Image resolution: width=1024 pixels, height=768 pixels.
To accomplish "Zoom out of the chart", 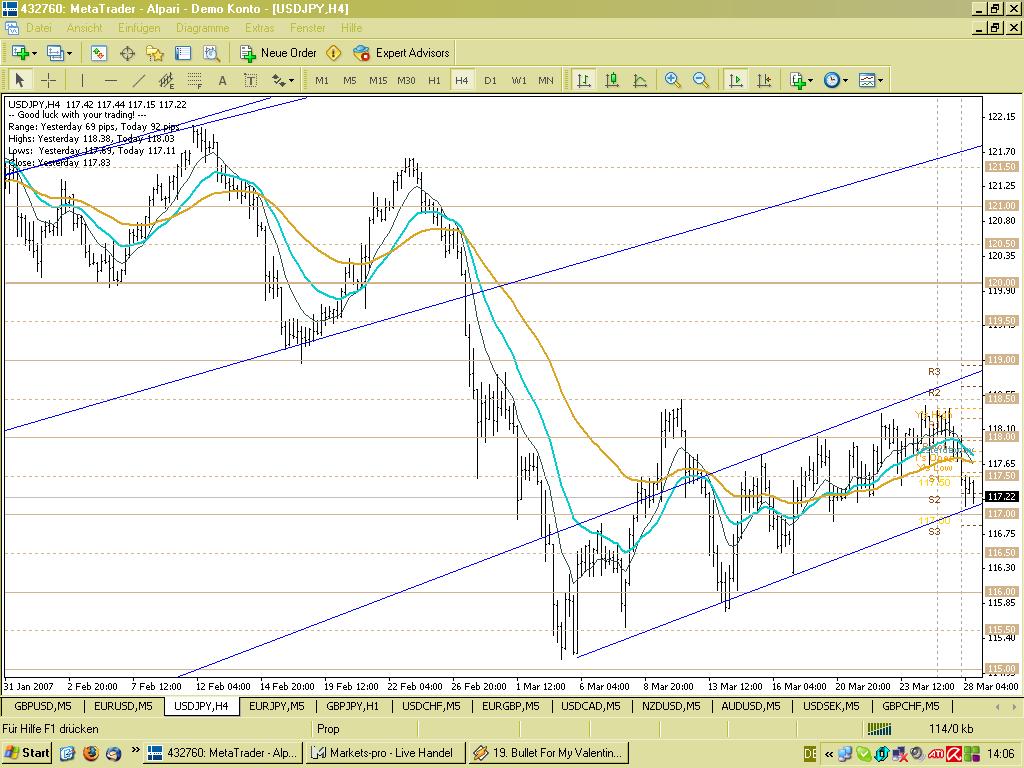I will pos(701,80).
